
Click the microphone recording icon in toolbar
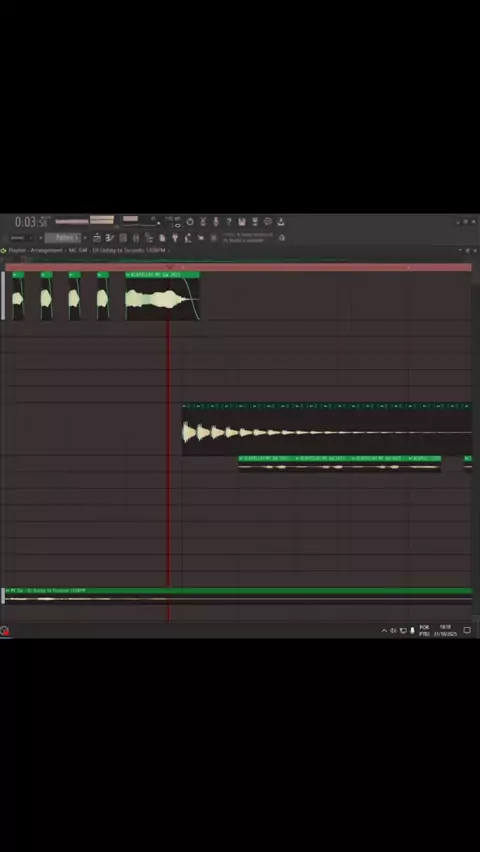pyautogui.click(x=216, y=222)
